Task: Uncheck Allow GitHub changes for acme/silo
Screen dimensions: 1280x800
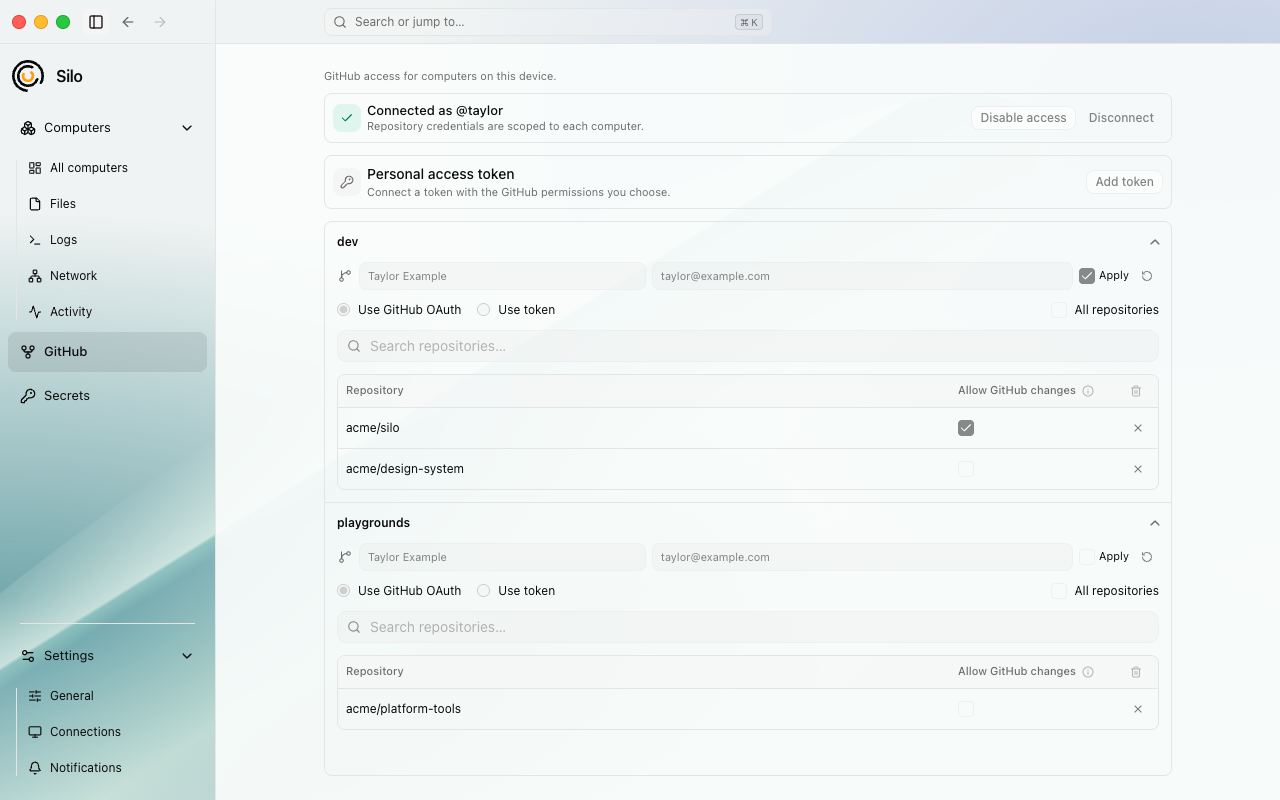Action: pos(966,428)
